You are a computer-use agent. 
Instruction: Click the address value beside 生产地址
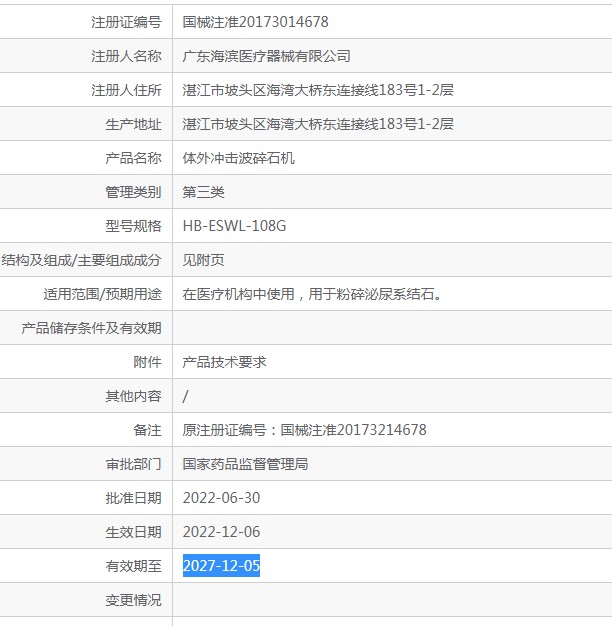coord(318,124)
